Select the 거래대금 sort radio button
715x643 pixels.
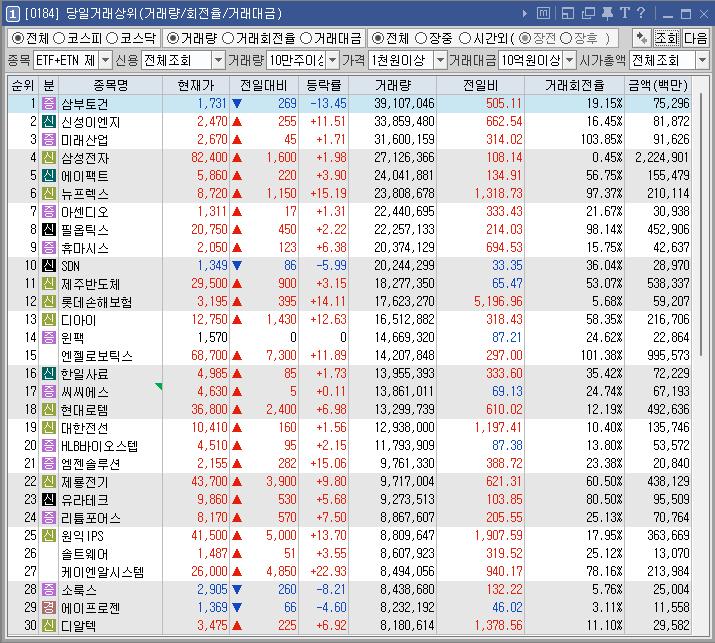point(306,38)
